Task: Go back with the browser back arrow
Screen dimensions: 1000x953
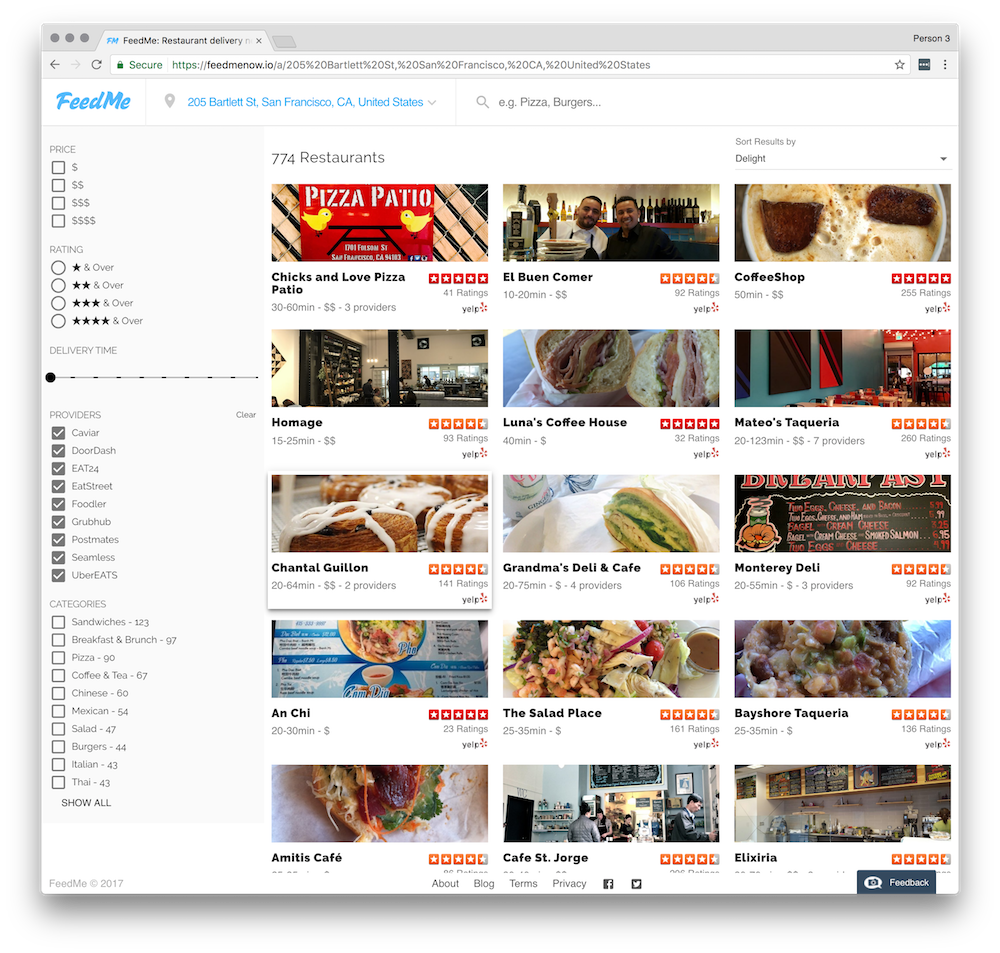Action: 55,64
